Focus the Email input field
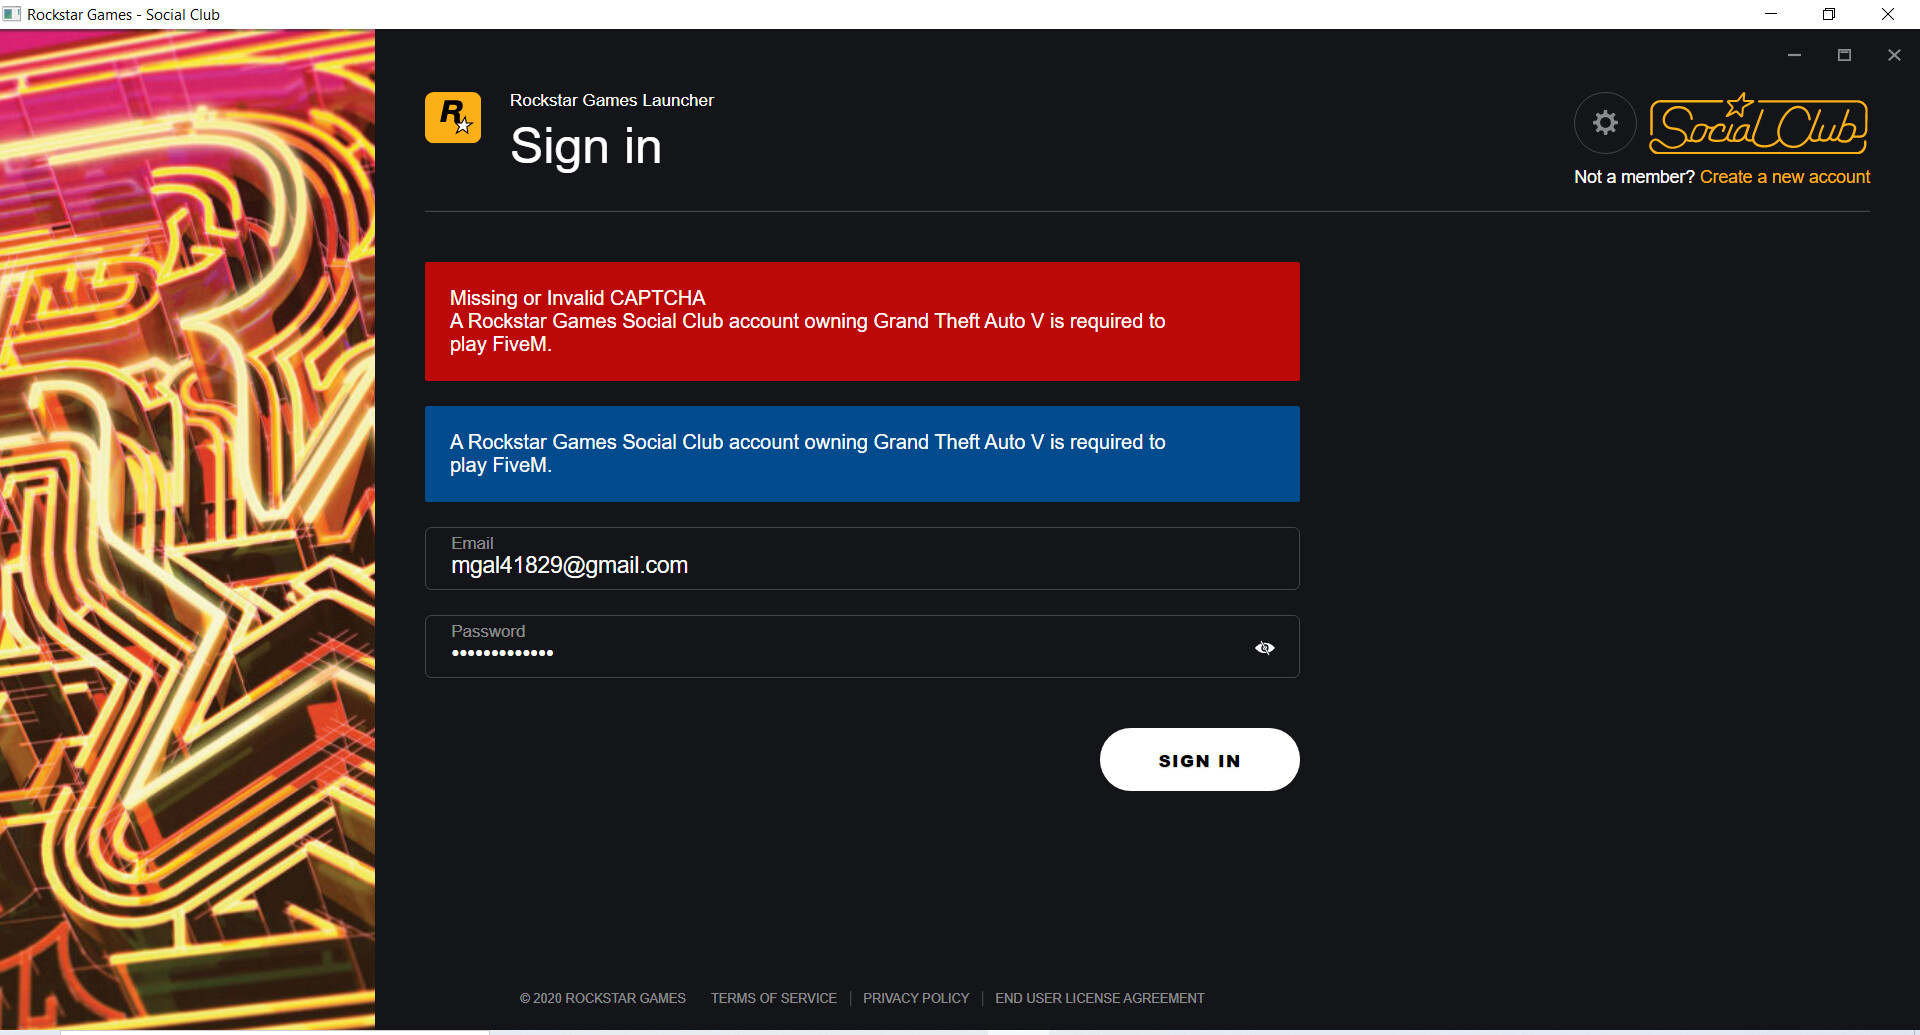Screen dimensions: 1920x1035 [x=862, y=559]
